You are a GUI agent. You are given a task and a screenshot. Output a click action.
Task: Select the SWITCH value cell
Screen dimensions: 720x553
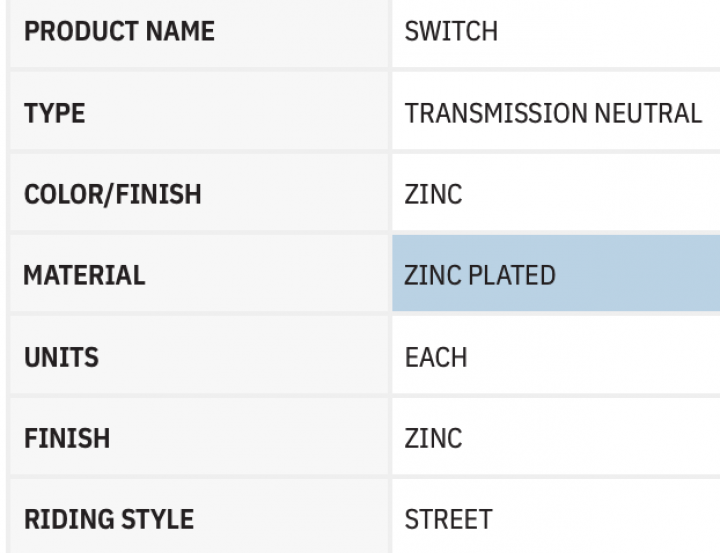click(x=556, y=33)
